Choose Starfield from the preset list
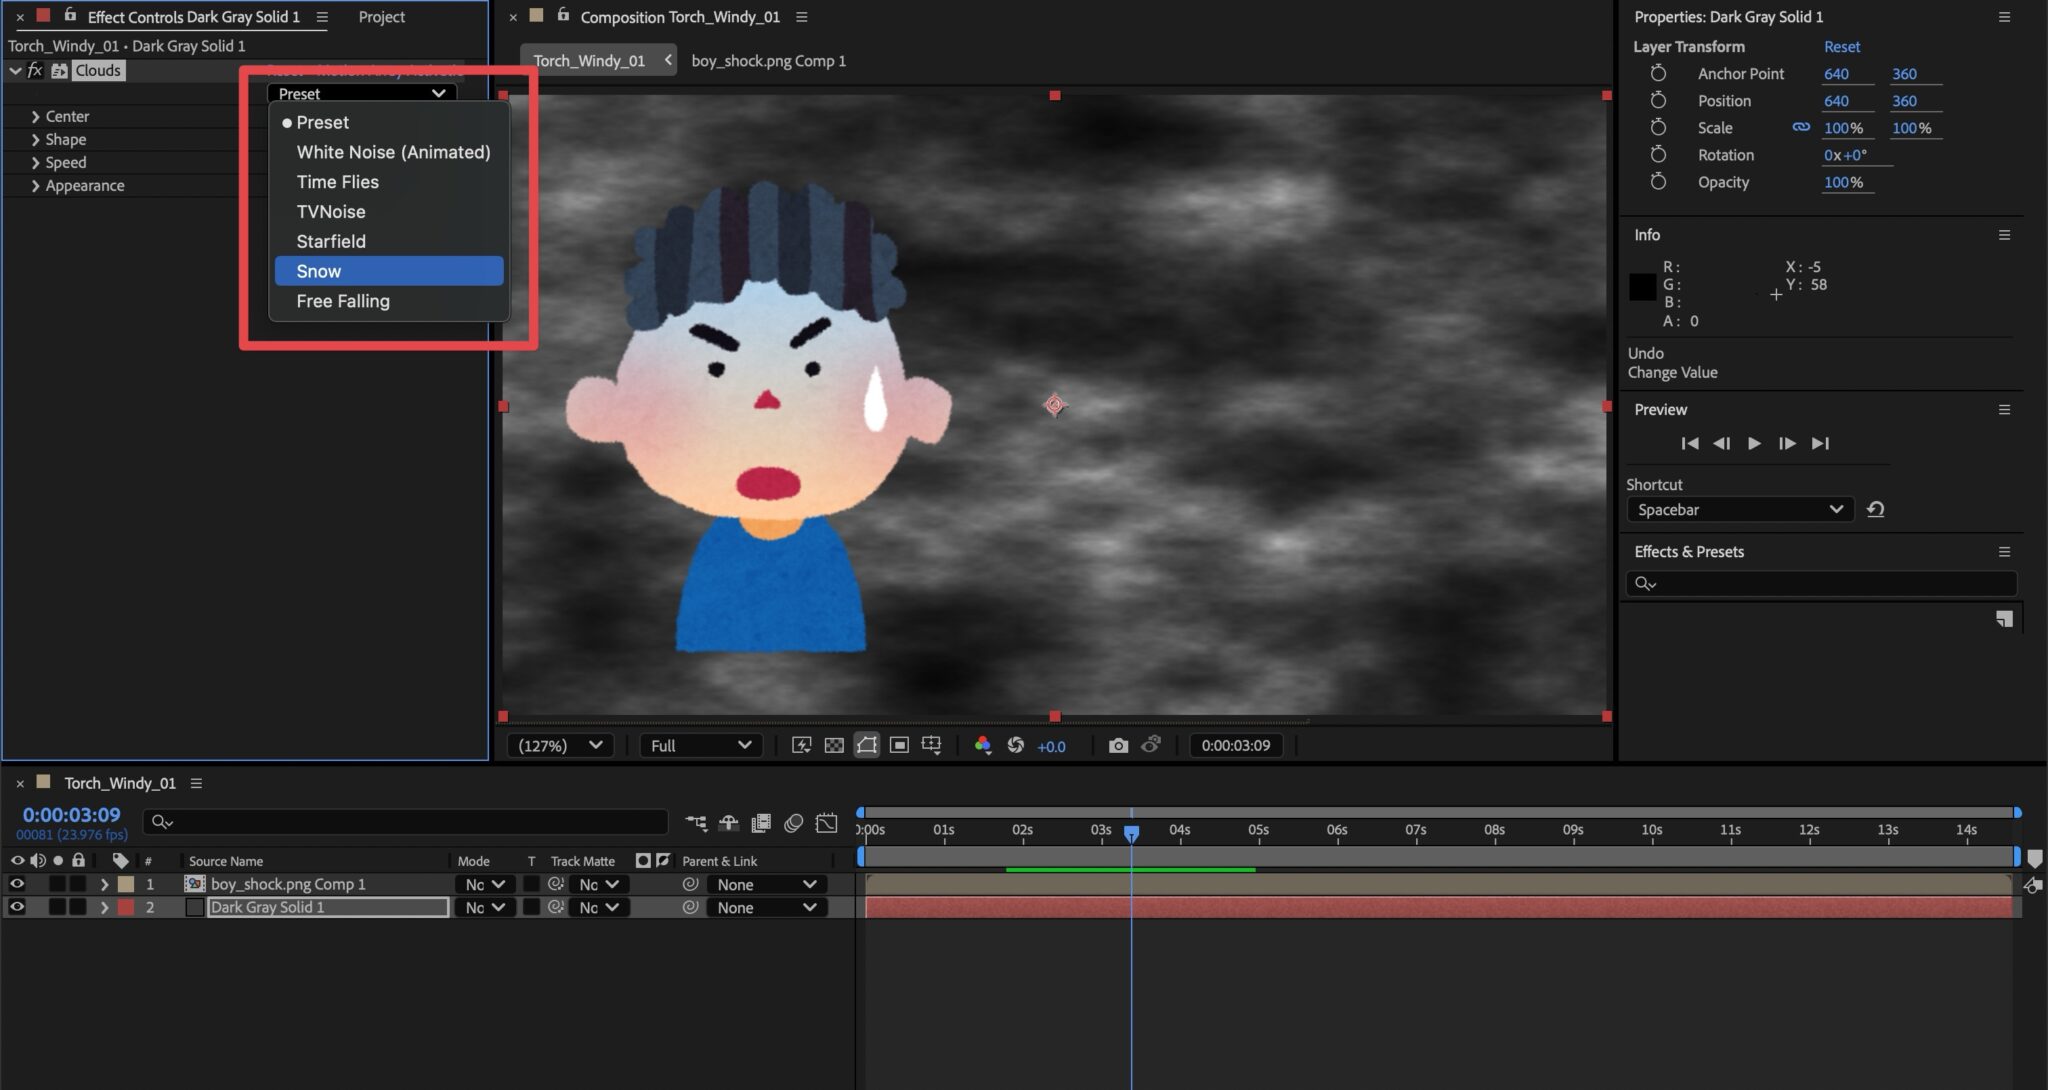Screen dimensions: 2048x1090 (x=331, y=241)
